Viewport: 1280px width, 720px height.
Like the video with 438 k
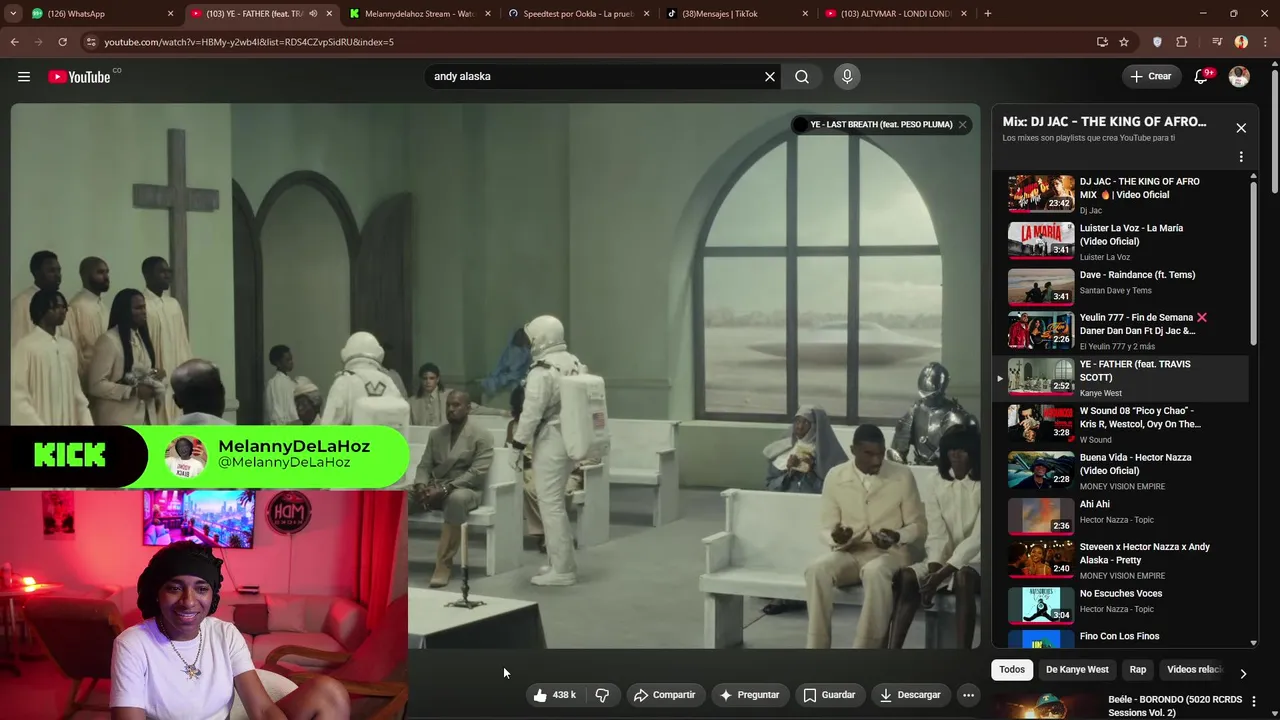click(x=554, y=695)
